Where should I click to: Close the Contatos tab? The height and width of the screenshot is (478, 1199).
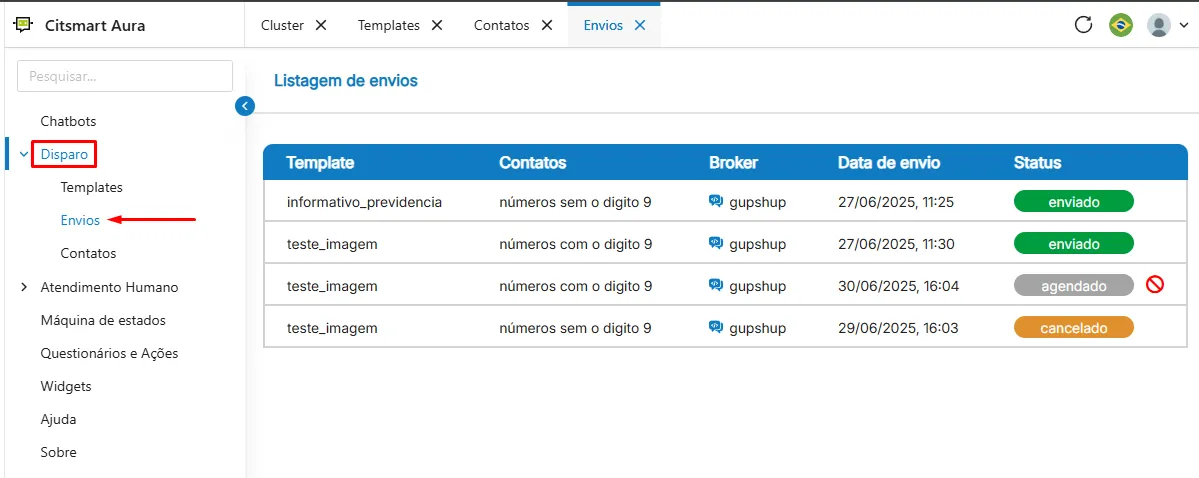click(547, 25)
